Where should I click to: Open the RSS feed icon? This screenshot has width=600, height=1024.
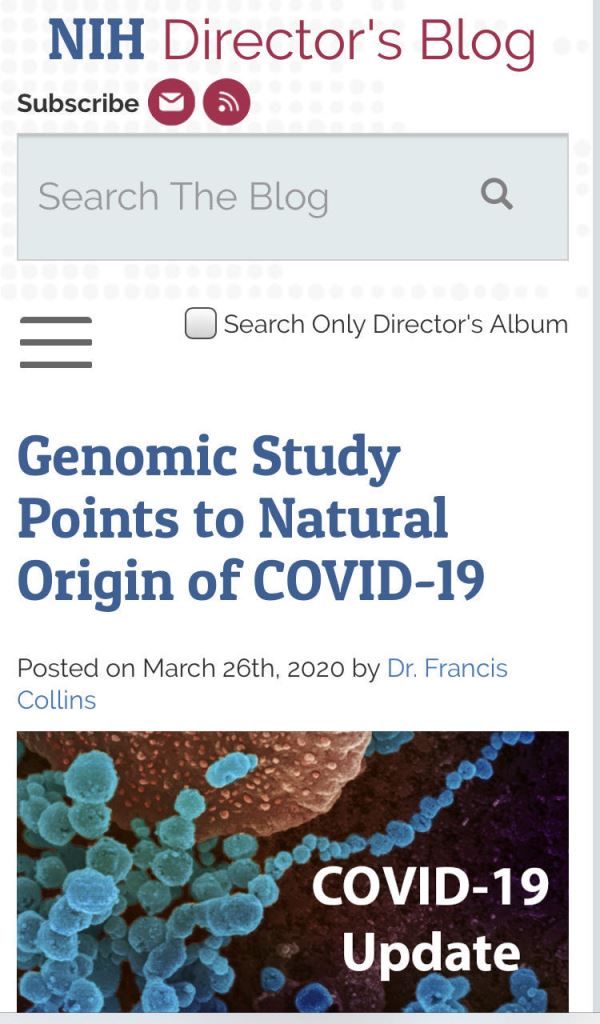tap(226, 102)
